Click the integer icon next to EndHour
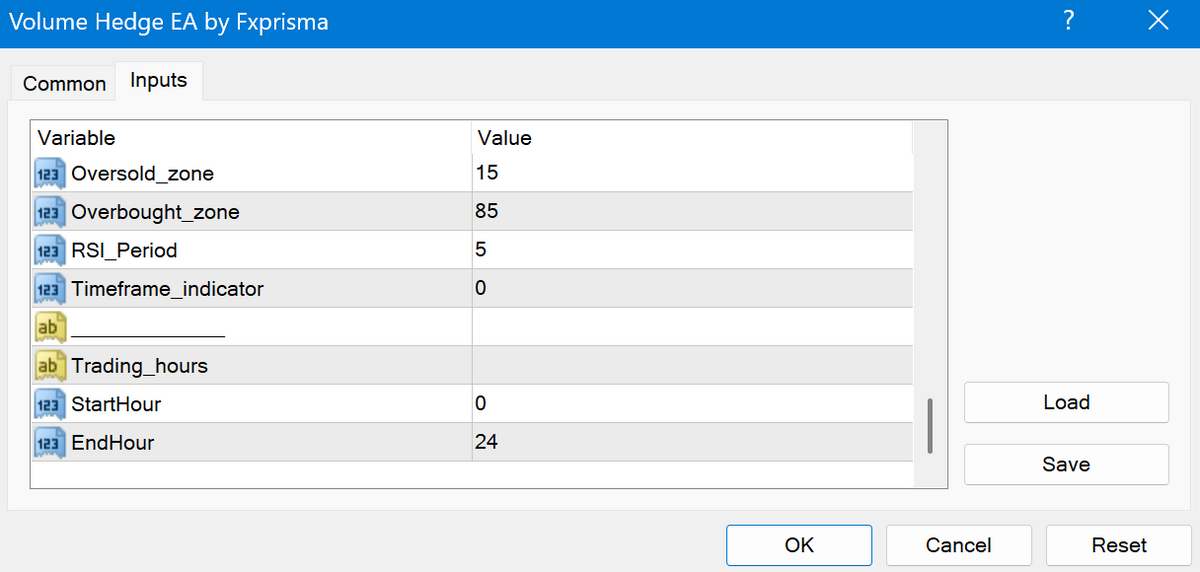The width and height of the screenshot is (1200, 572). tap(50, 442)
